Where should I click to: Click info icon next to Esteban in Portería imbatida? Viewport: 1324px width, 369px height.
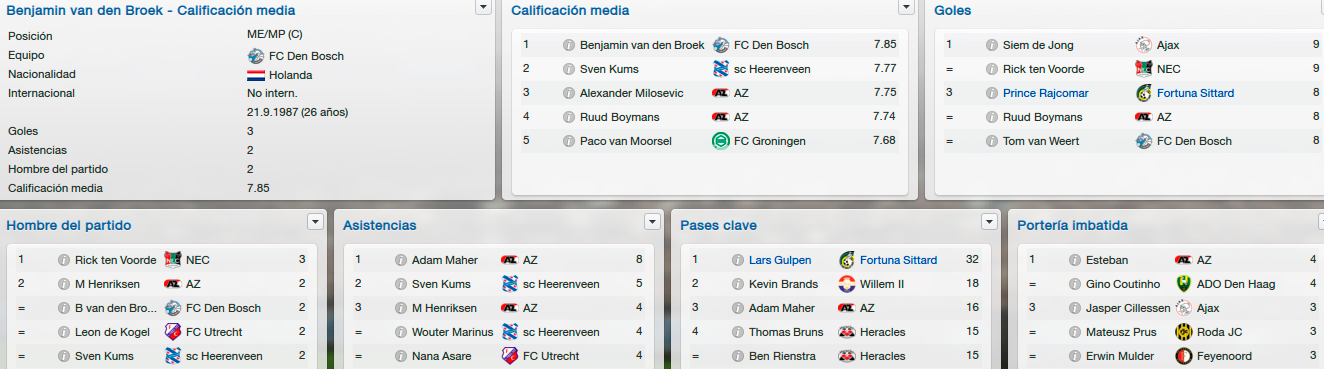(x=1075, y=260)
